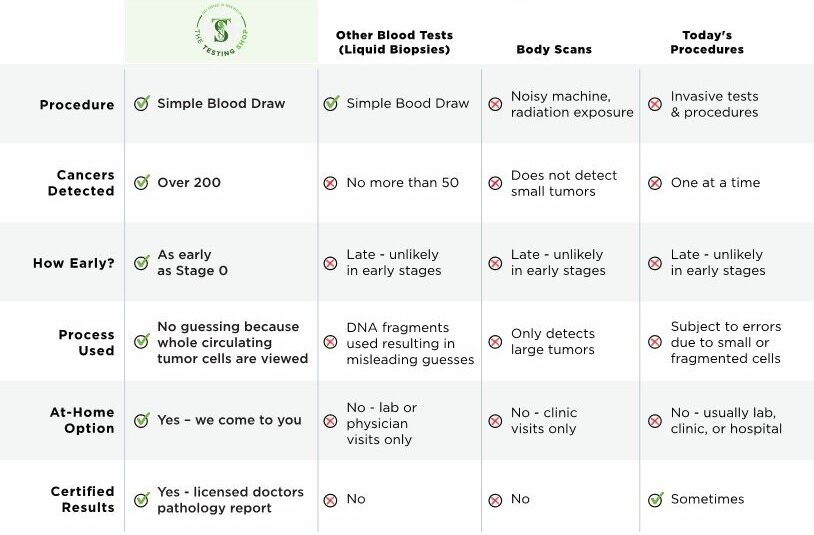Viewport: 814px width, 535px height.
Task: Select the Body Scans column header
Action: click(x=554, y=49)
